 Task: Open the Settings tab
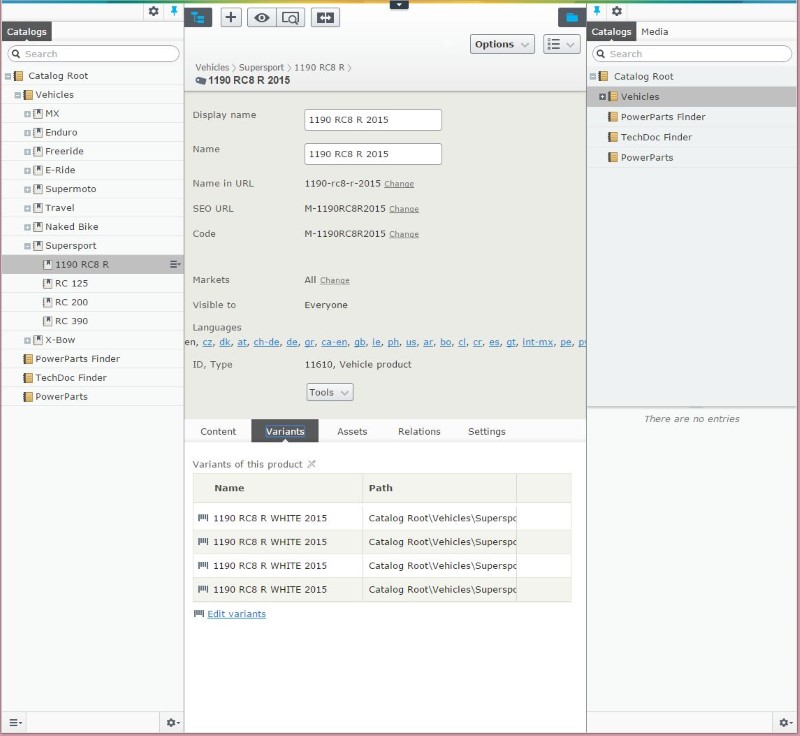pos(487,432)
